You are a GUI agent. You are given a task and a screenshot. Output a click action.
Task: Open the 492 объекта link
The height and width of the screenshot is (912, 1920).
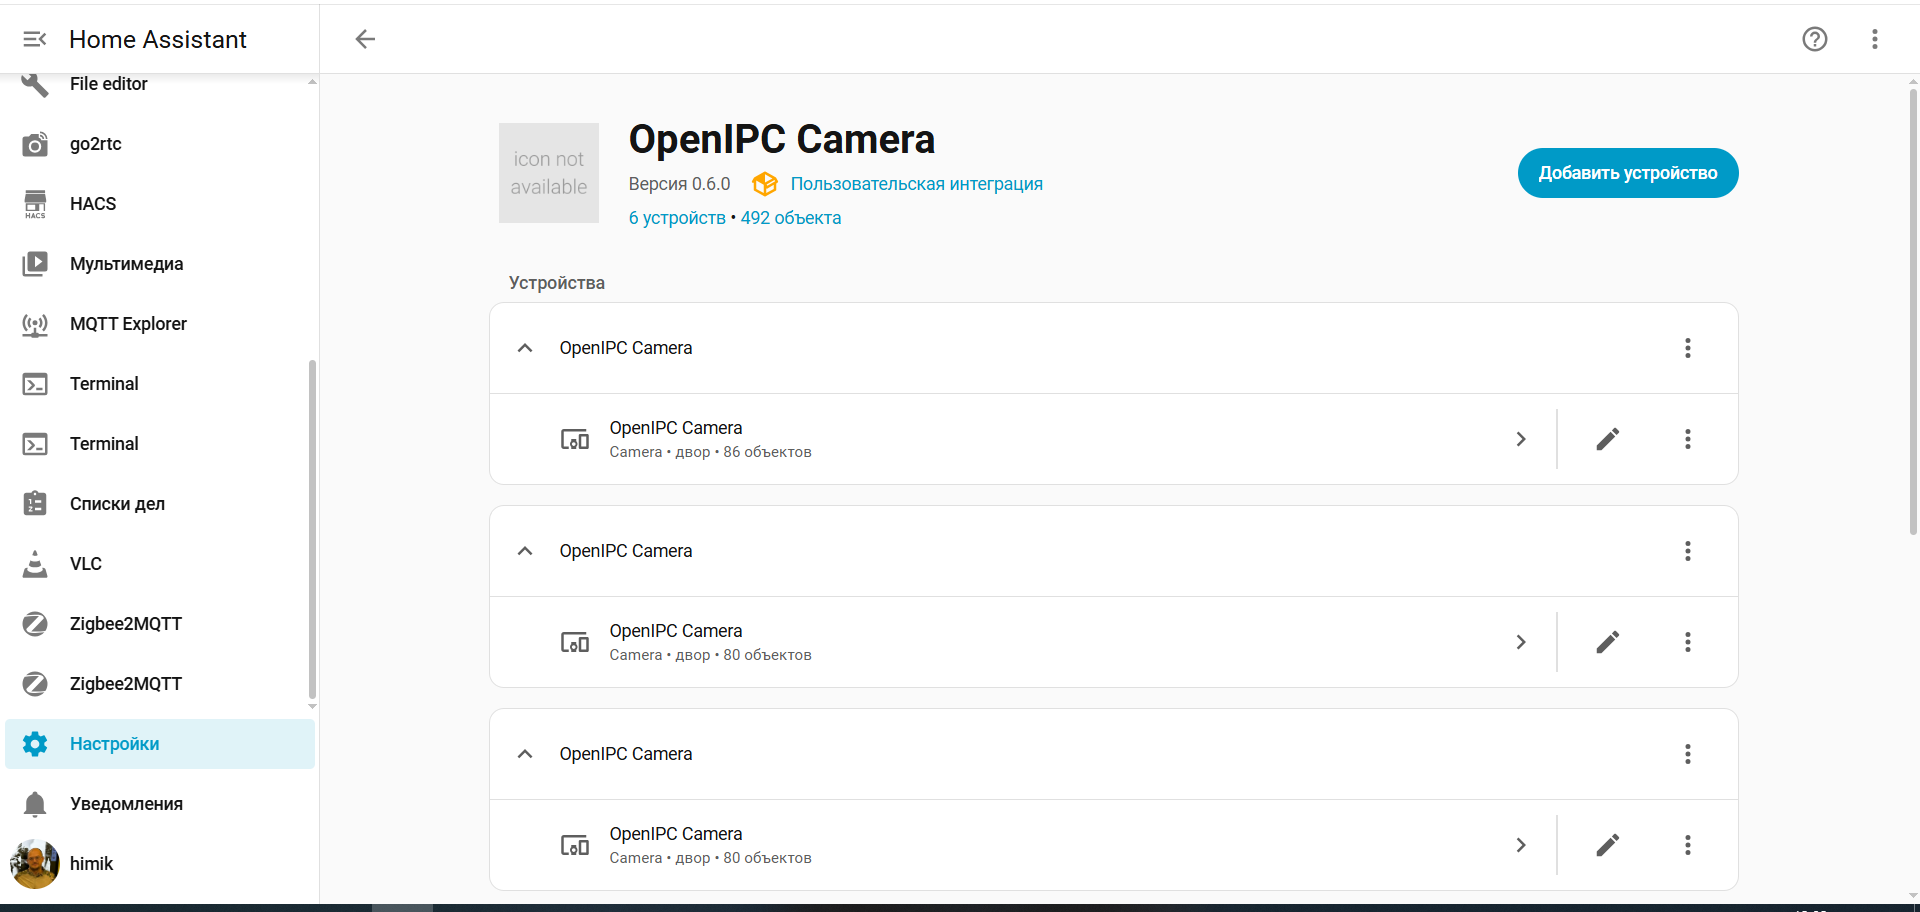790,218
